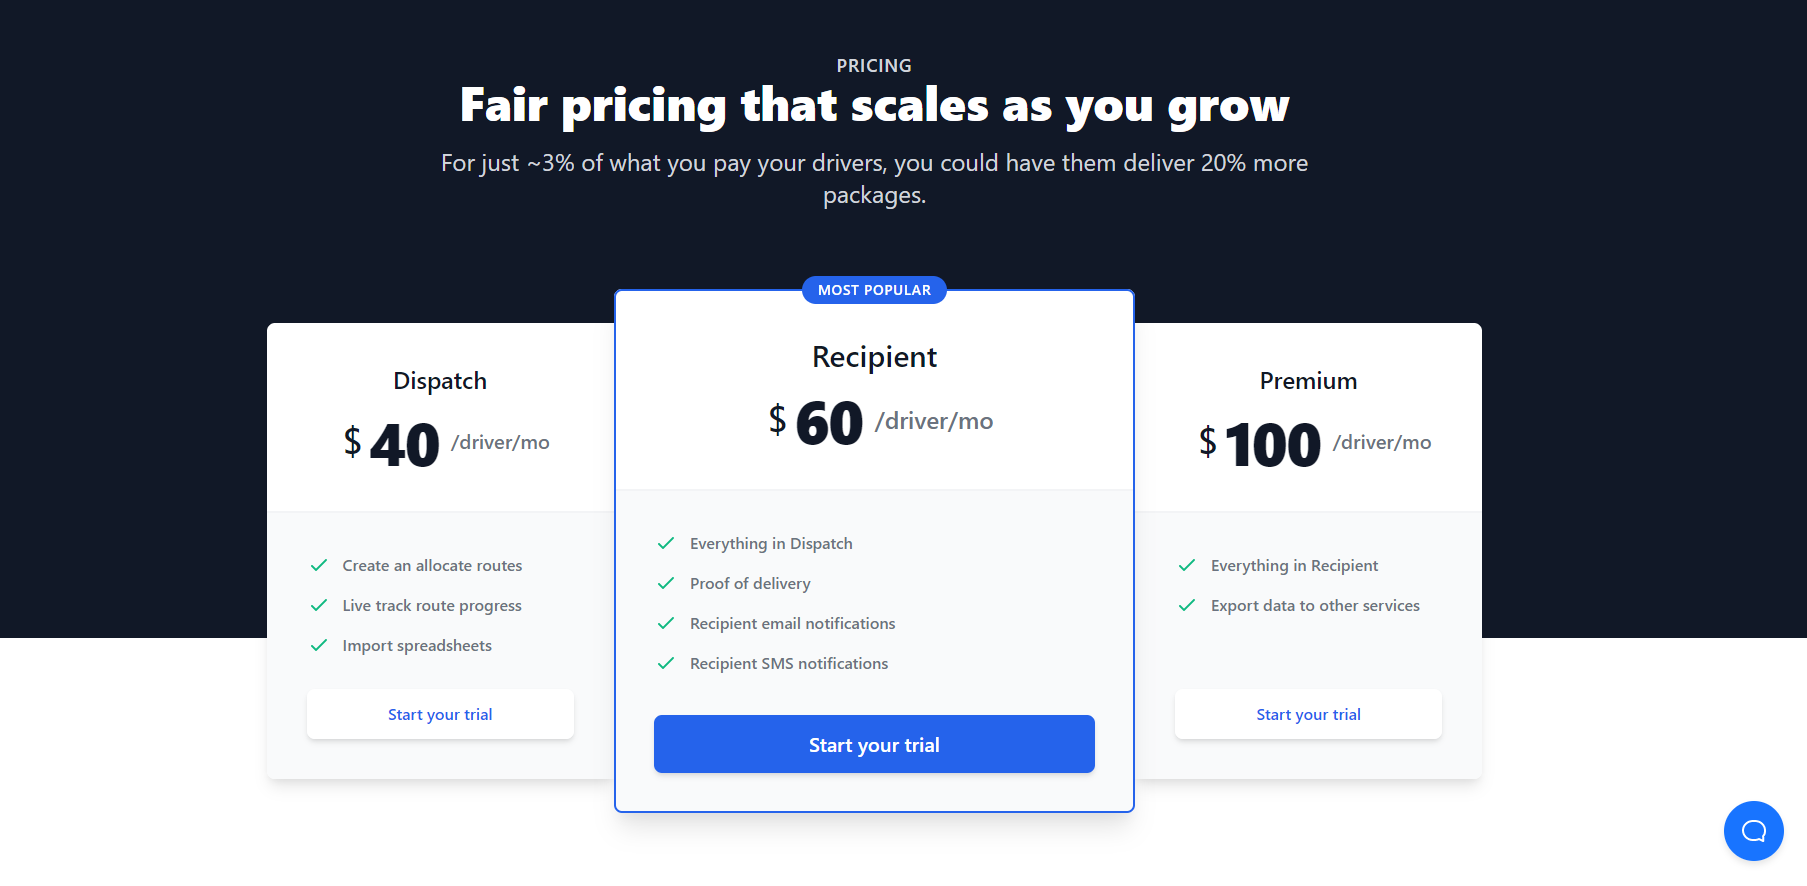The height and width of the screenshot is (886, 1807).
Task: Click the MOST POPULAR badge
Action: point(874,290)
